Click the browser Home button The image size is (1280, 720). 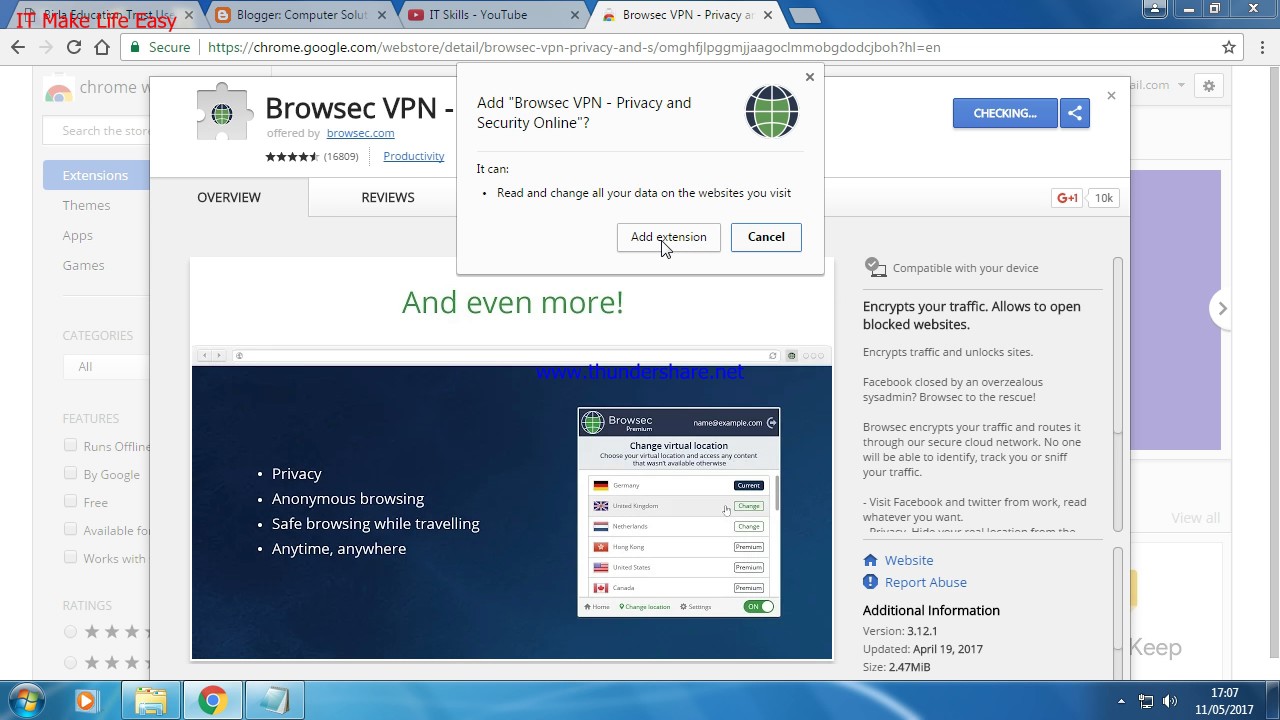pyautogui.click(x=102, y=47)
